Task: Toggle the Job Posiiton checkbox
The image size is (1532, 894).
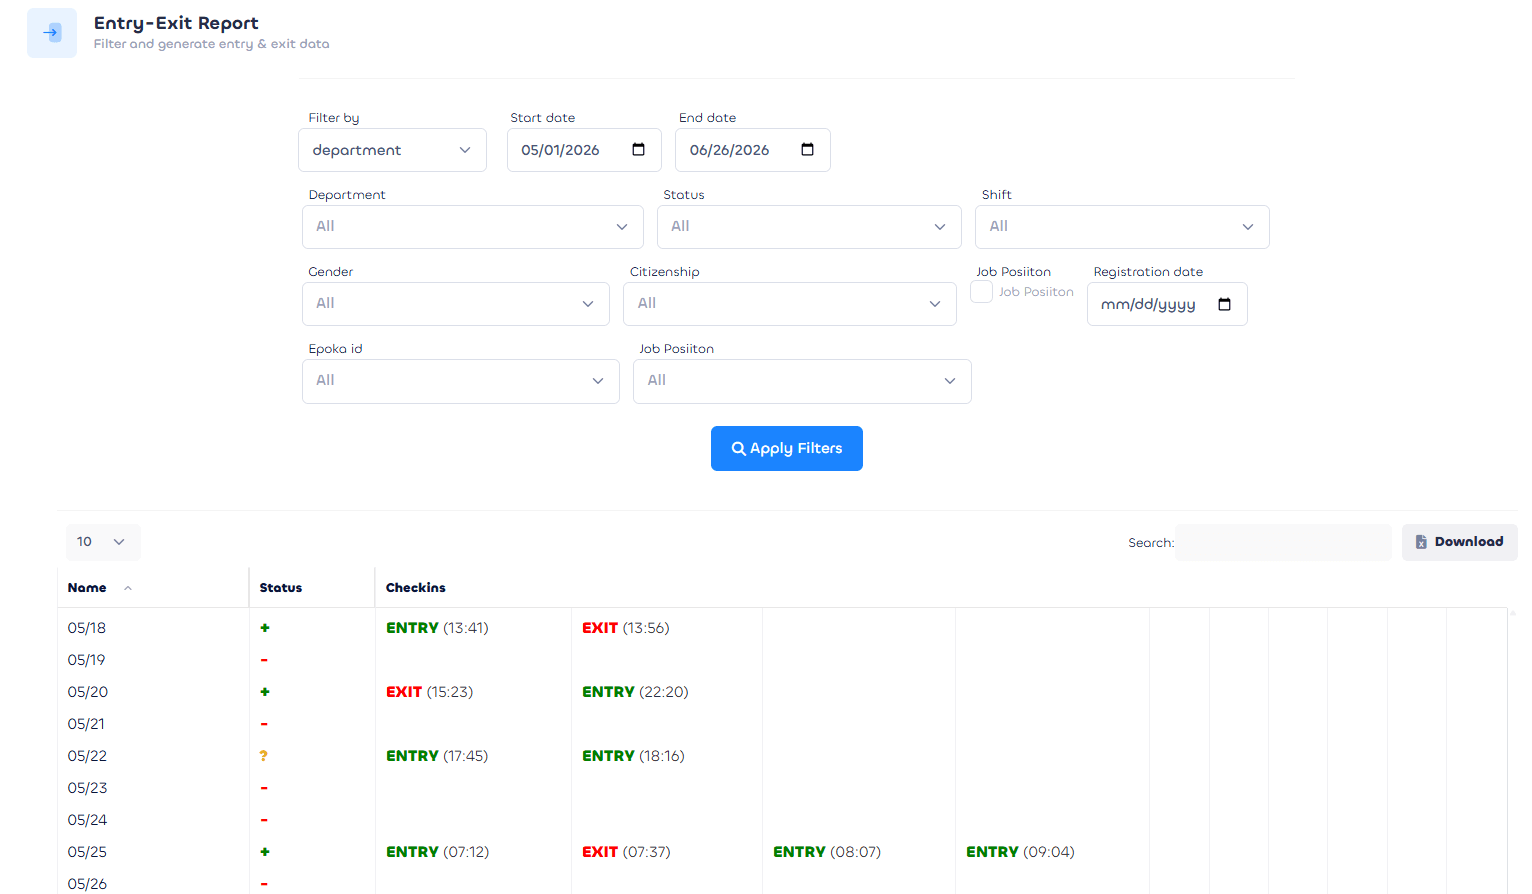Action: [x=982, y=291]
